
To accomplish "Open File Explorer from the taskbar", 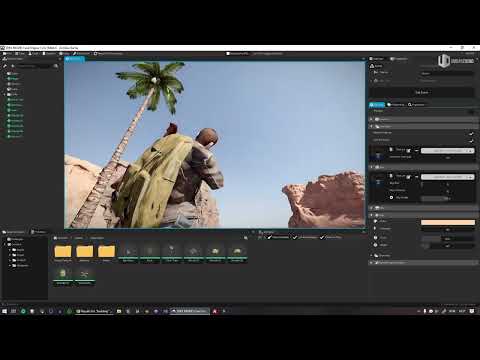I will 119,311.
